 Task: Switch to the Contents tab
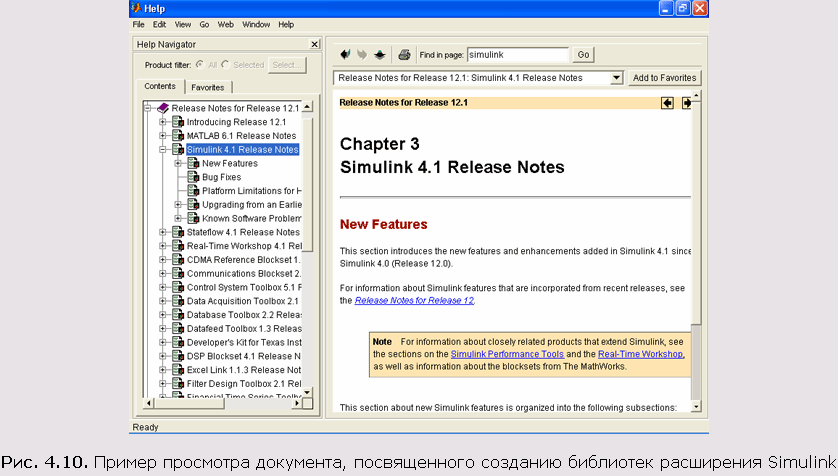[160, 86]
